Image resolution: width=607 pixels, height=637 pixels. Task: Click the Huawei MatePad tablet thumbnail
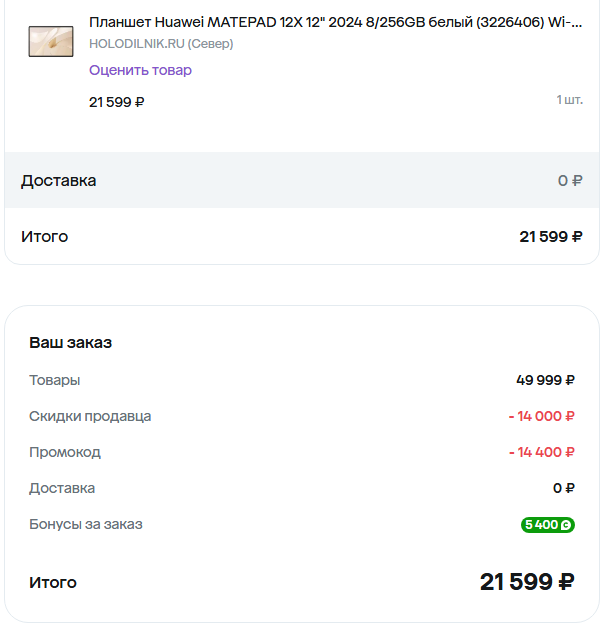(x=50, y=41)
